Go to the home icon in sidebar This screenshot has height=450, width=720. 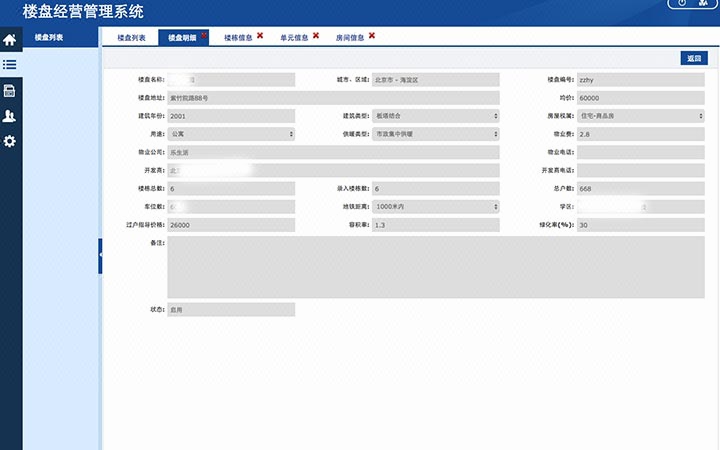(x=10, y=40)
